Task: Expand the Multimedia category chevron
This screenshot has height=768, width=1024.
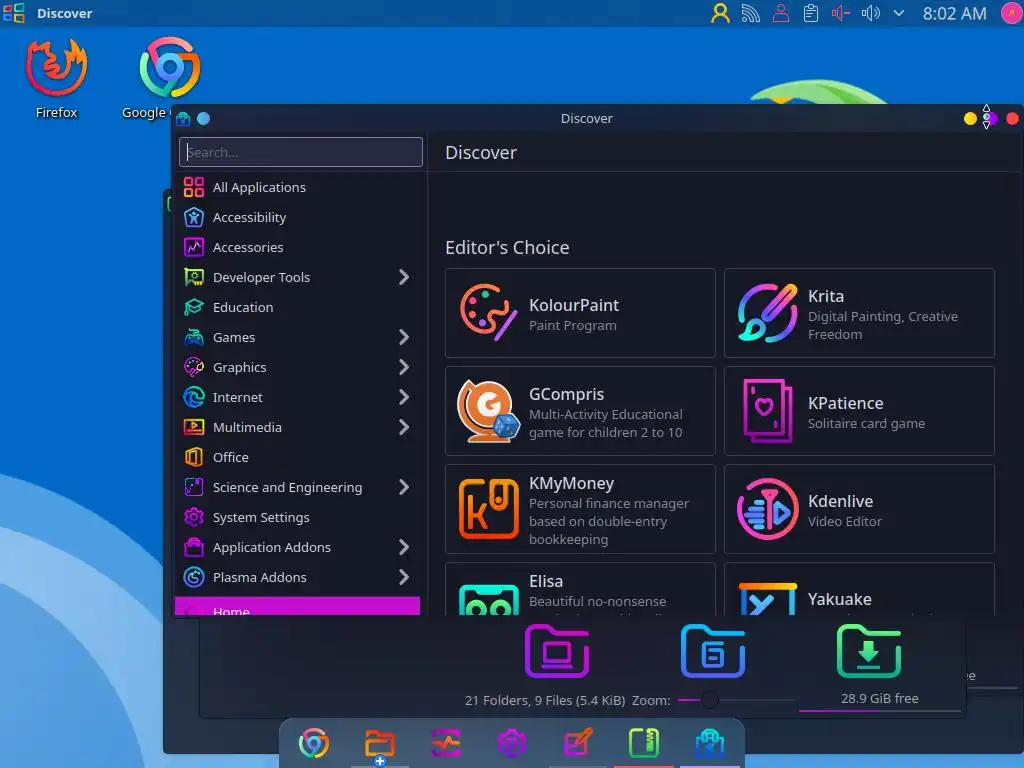Action: [x=404, y=427]
